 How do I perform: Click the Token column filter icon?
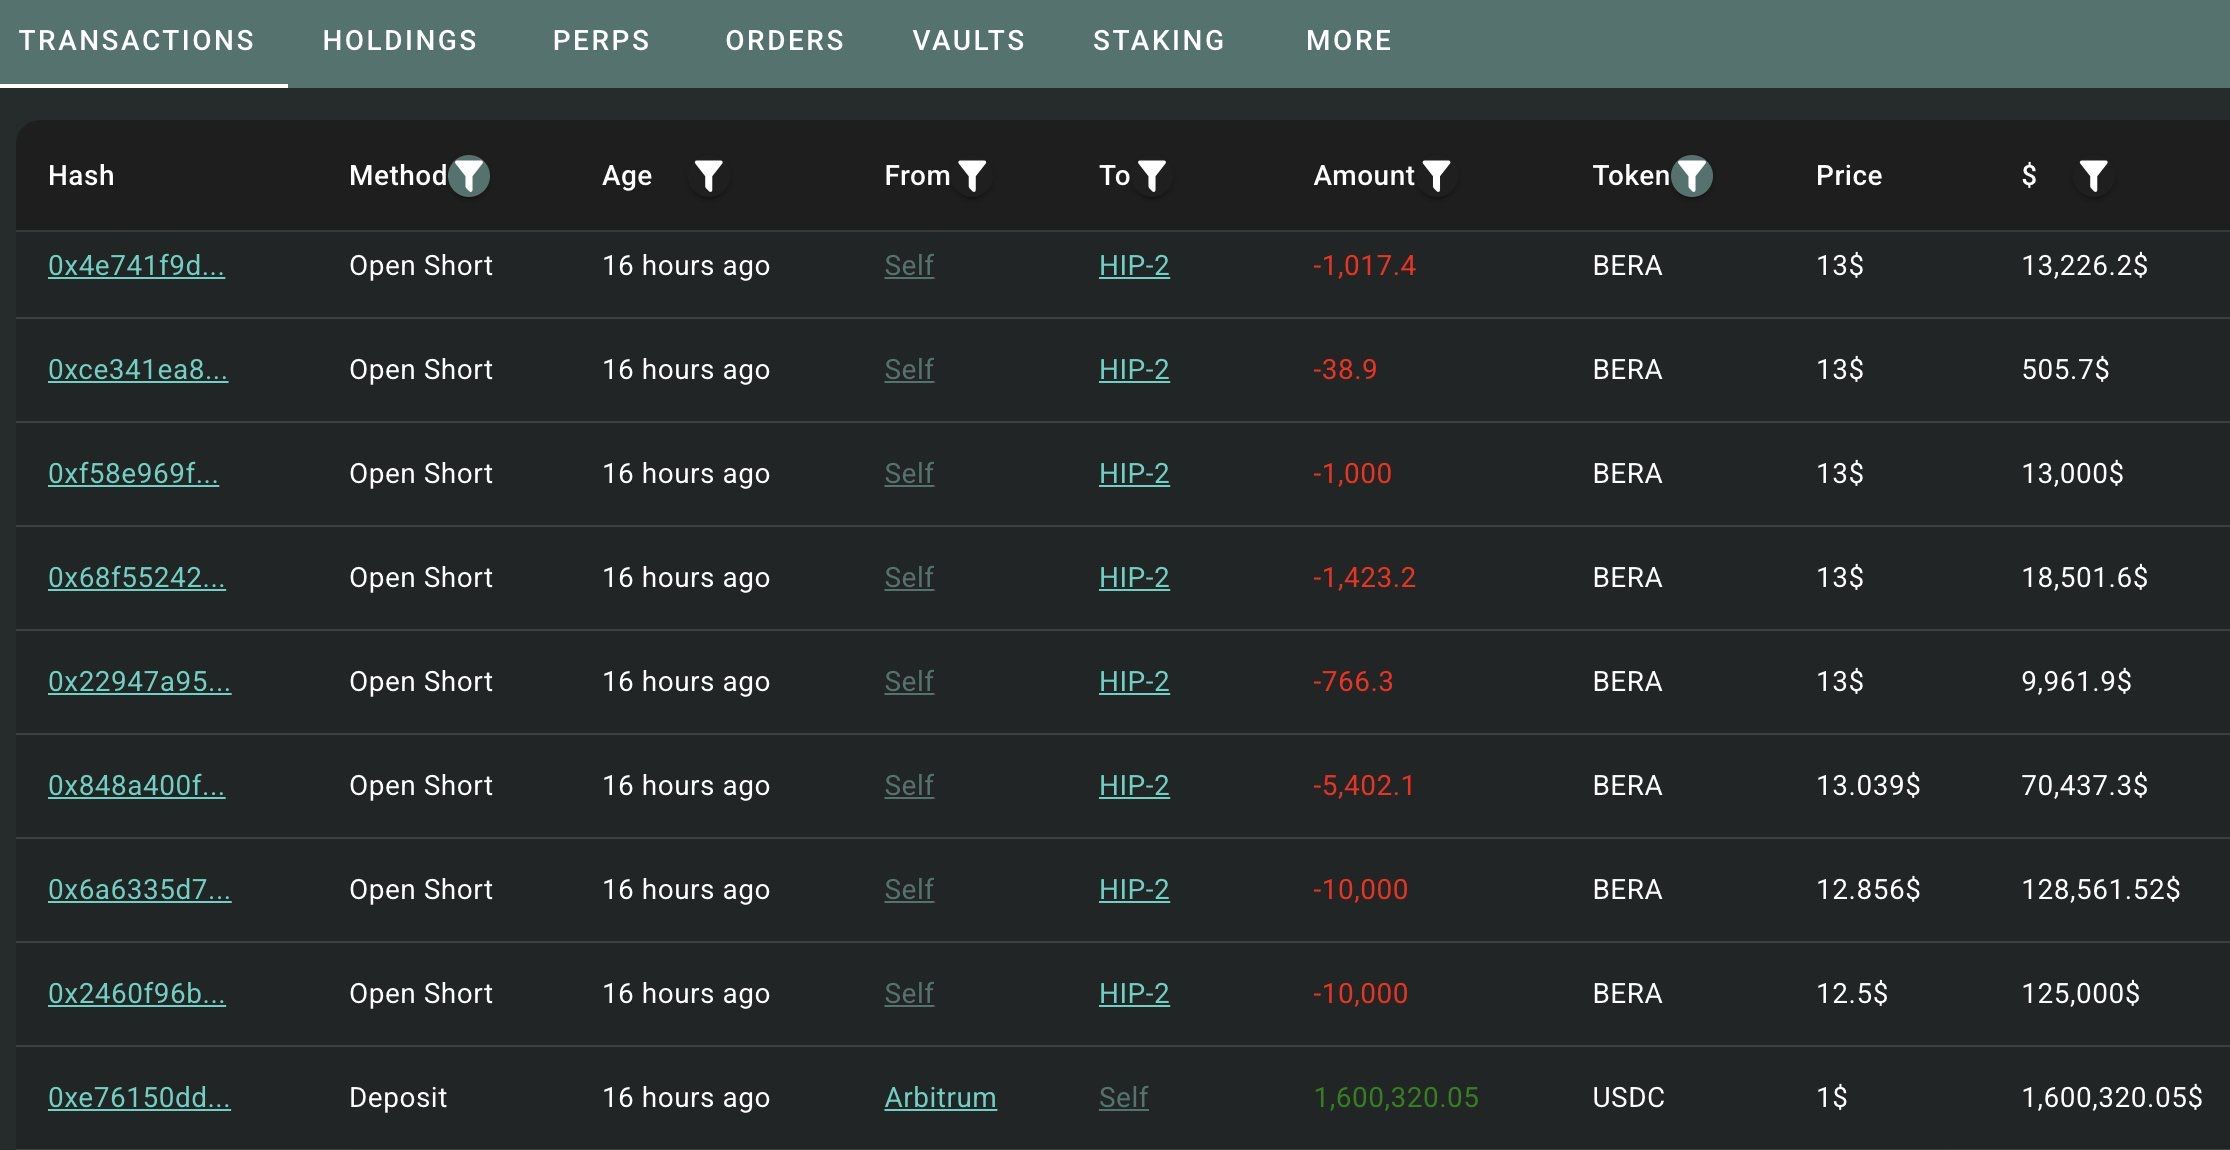(1691, 176)
